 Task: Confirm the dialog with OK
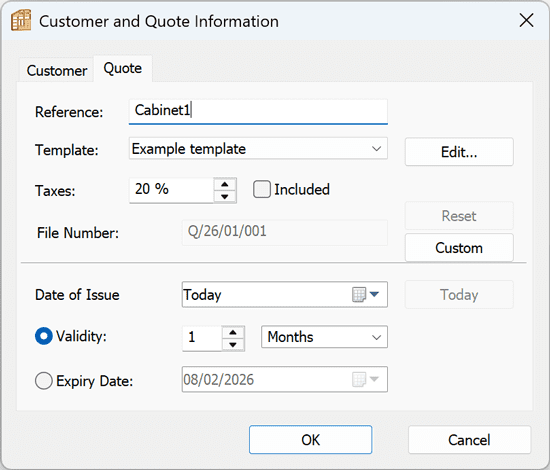click(310, 439)
